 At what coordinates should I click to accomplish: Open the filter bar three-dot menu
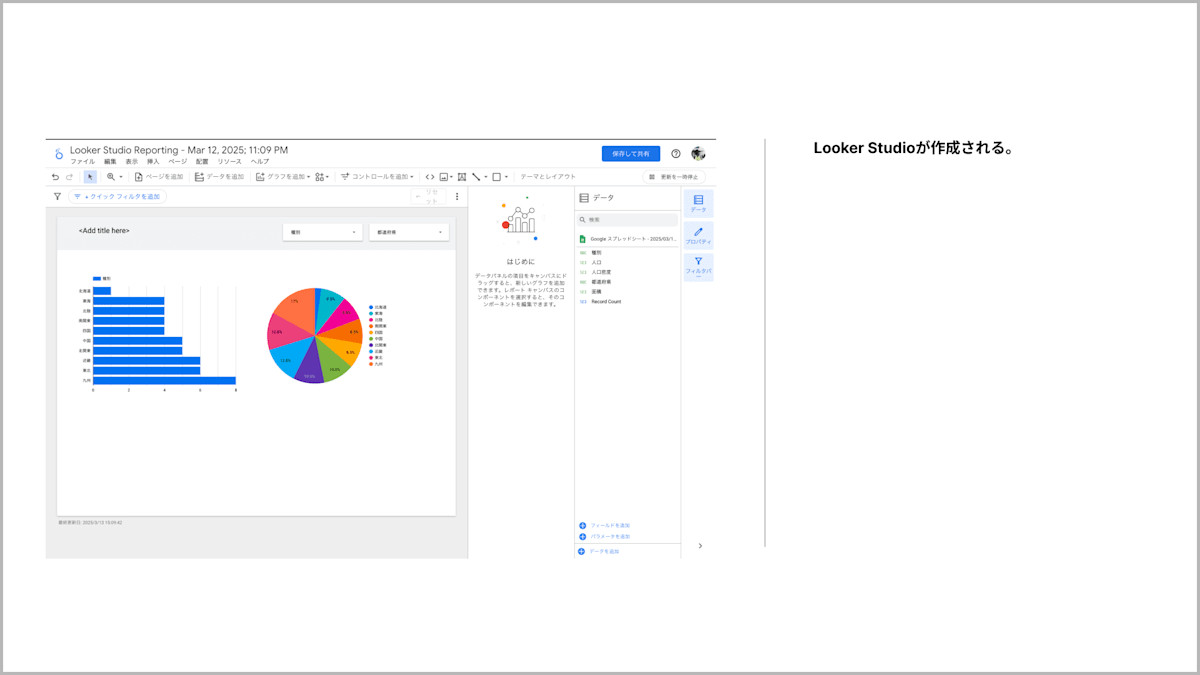click(457, 197)
